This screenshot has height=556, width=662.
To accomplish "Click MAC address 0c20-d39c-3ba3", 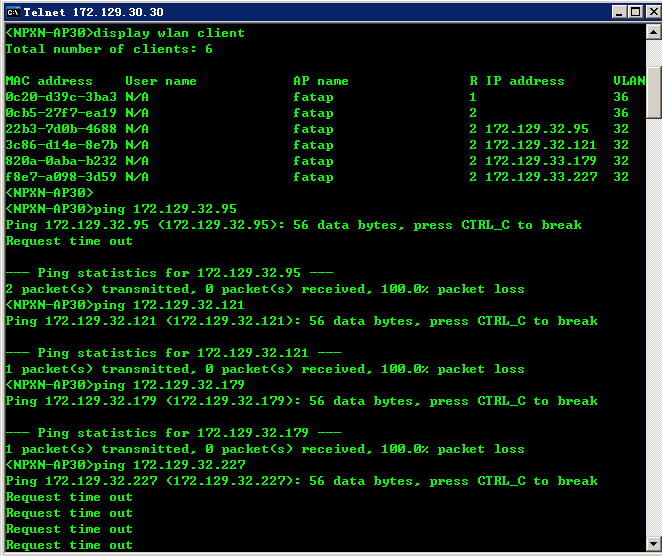I will (61, 97).
